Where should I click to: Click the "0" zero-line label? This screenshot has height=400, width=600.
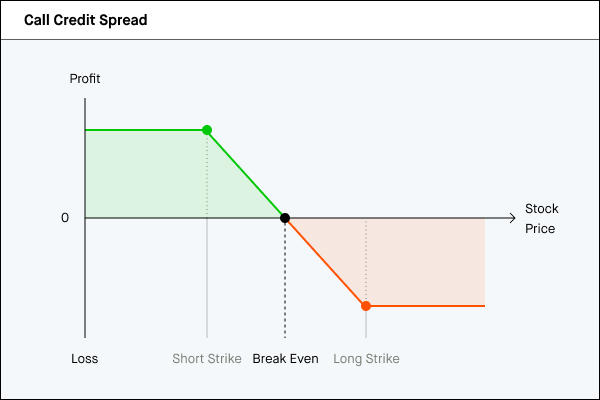click(x=65, y=218)
